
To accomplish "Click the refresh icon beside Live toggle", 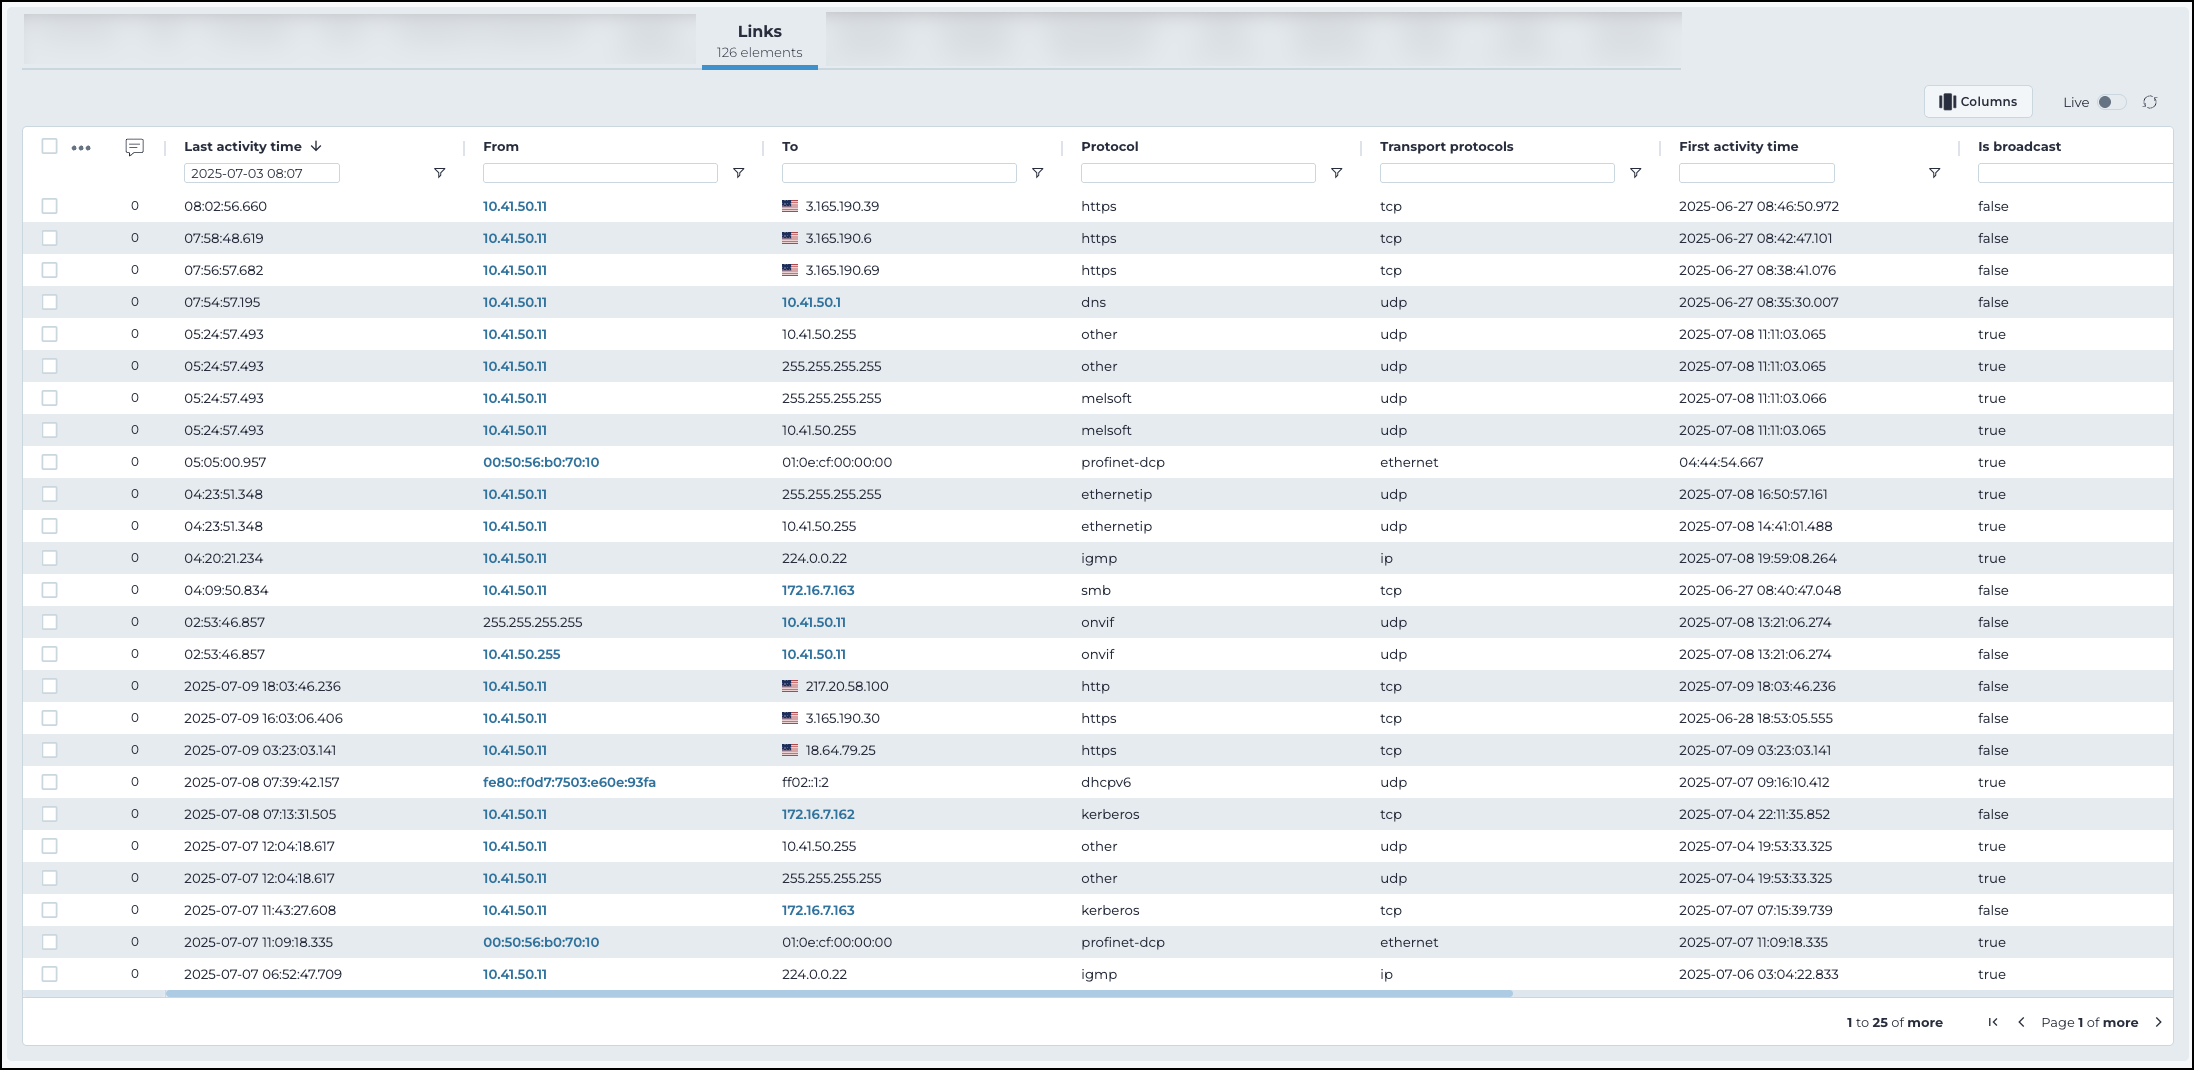I will [x=2150, y=102].
